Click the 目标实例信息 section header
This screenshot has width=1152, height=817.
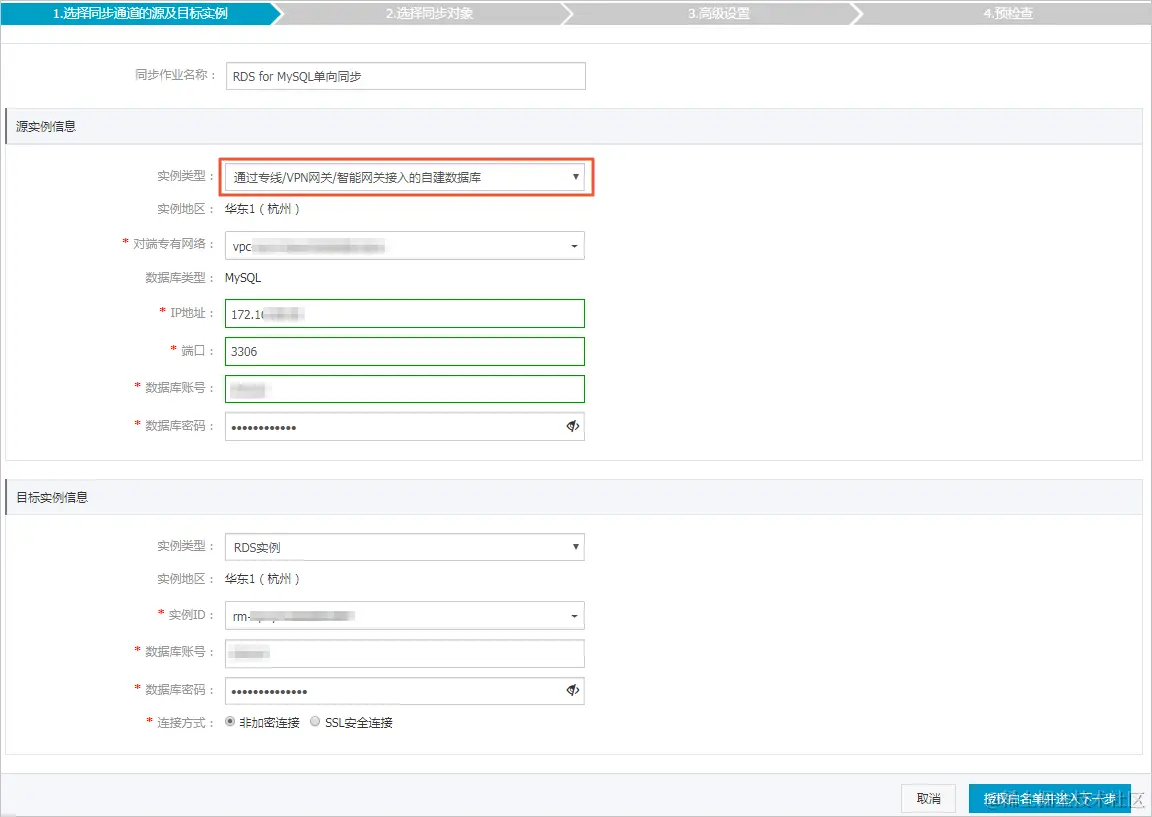tap(574, 497)
